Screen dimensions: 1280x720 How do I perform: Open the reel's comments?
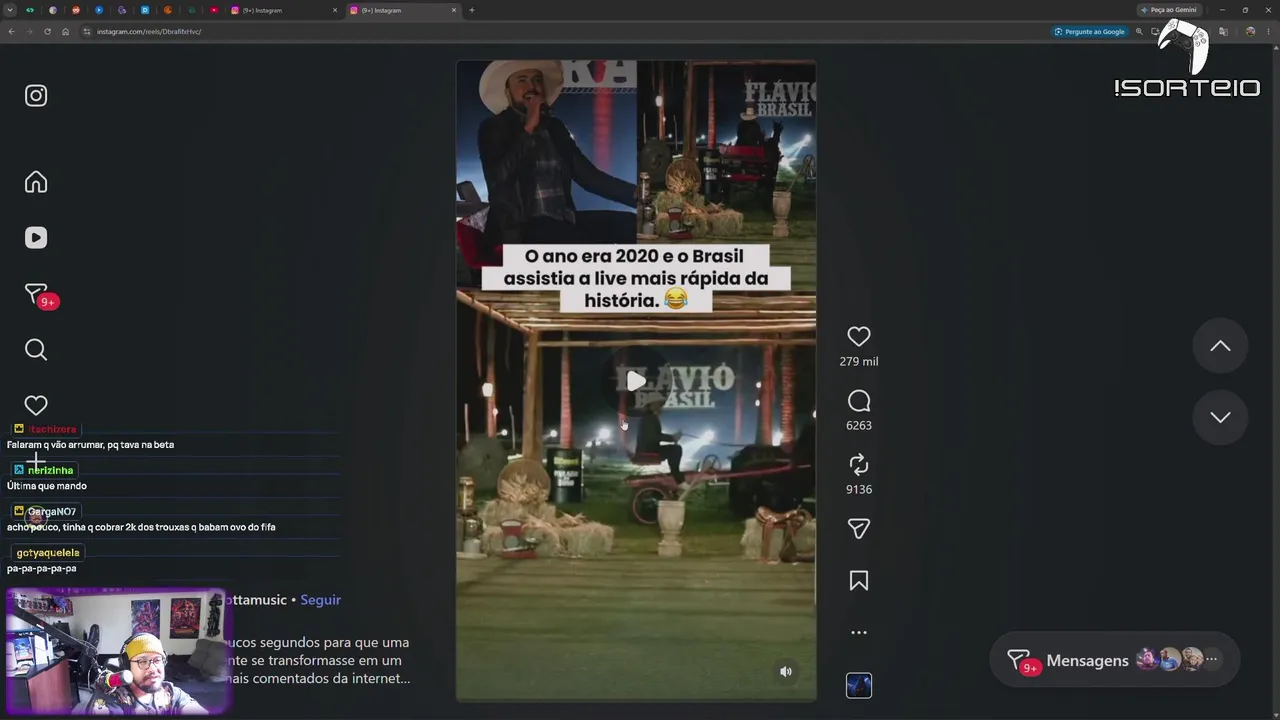859,401
